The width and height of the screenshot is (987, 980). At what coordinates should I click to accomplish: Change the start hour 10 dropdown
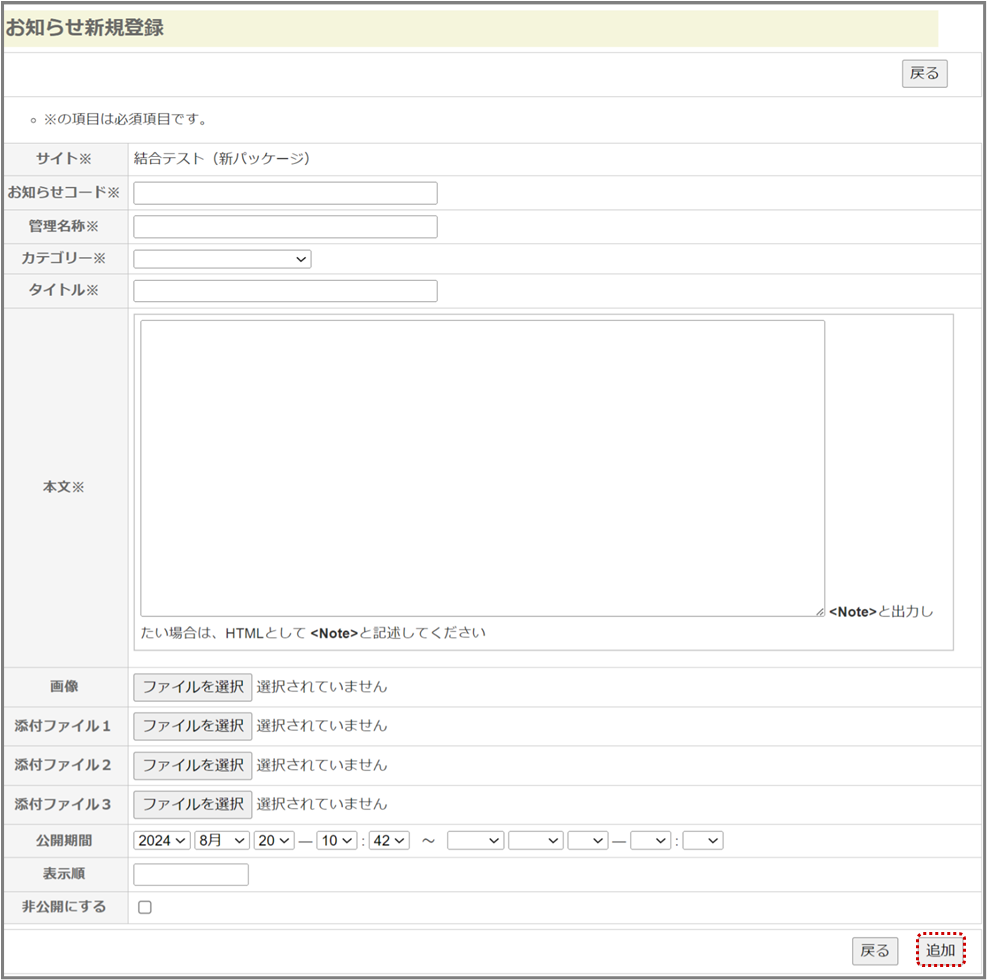coord(337,841)
